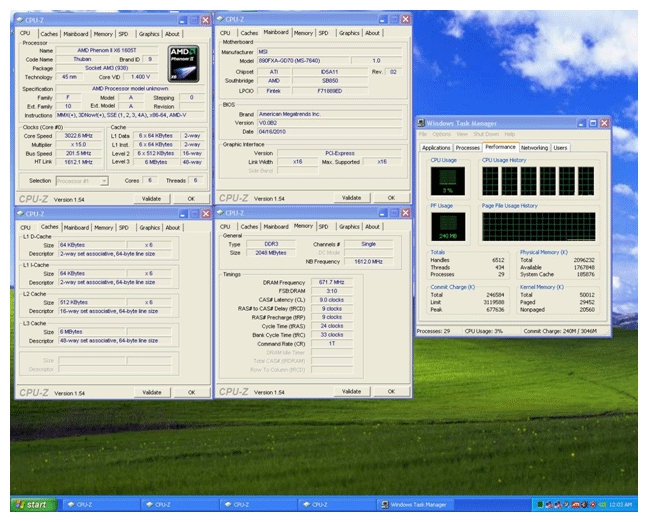
Task: Open Options menu in Task Manager
Action: coord(441,134)
